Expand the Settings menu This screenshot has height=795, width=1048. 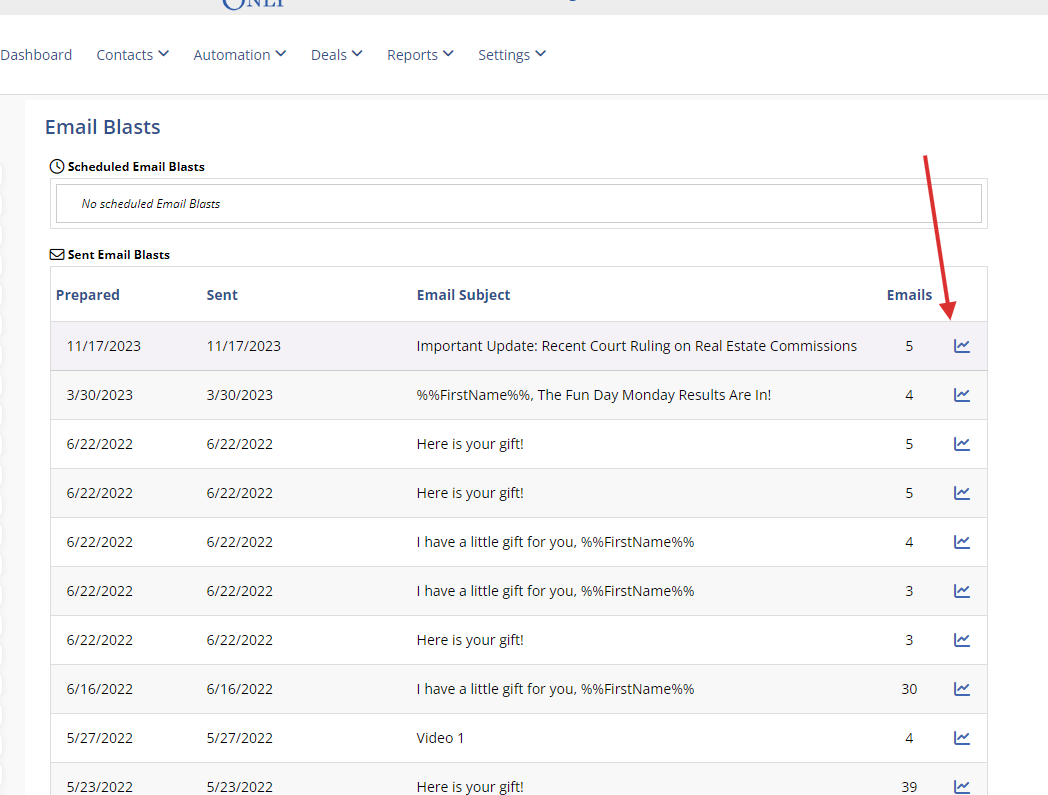pyautogui.click(x=512, y=55)
